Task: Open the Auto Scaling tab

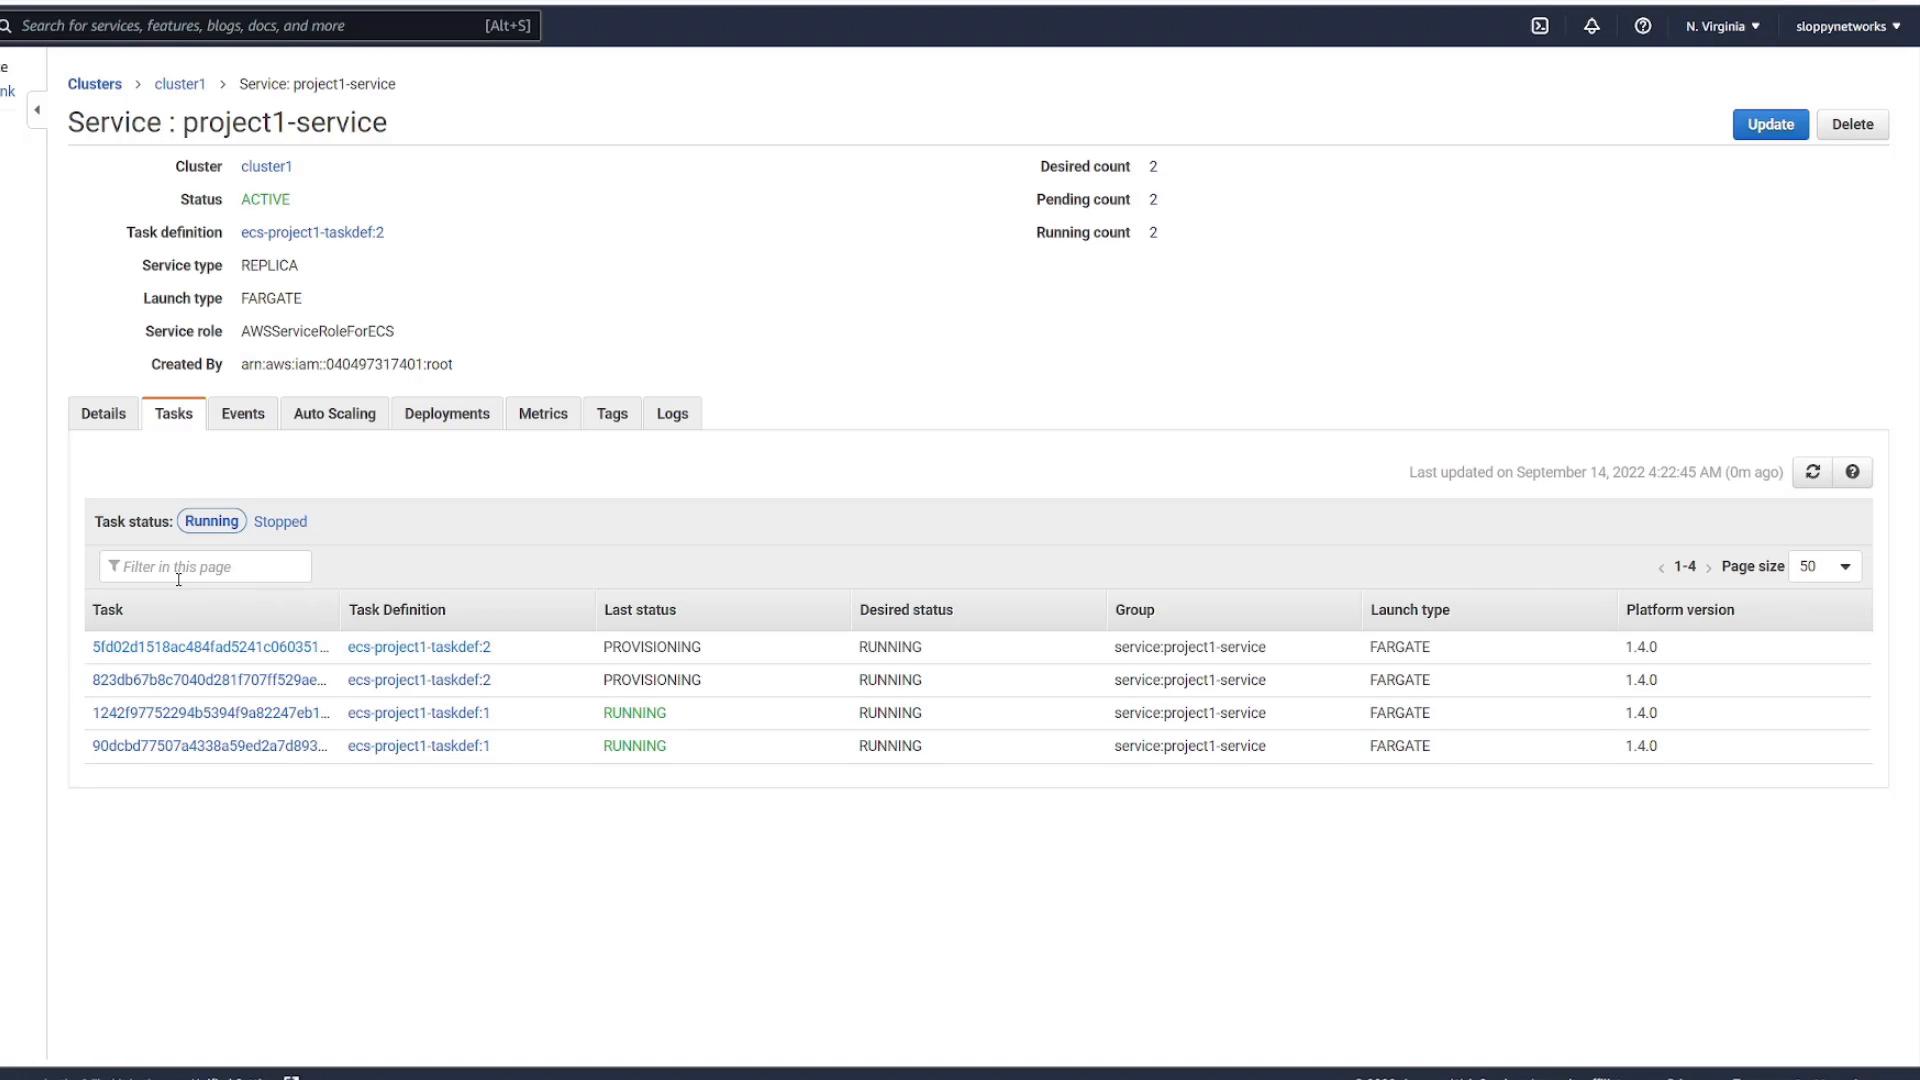Action: 335,414
